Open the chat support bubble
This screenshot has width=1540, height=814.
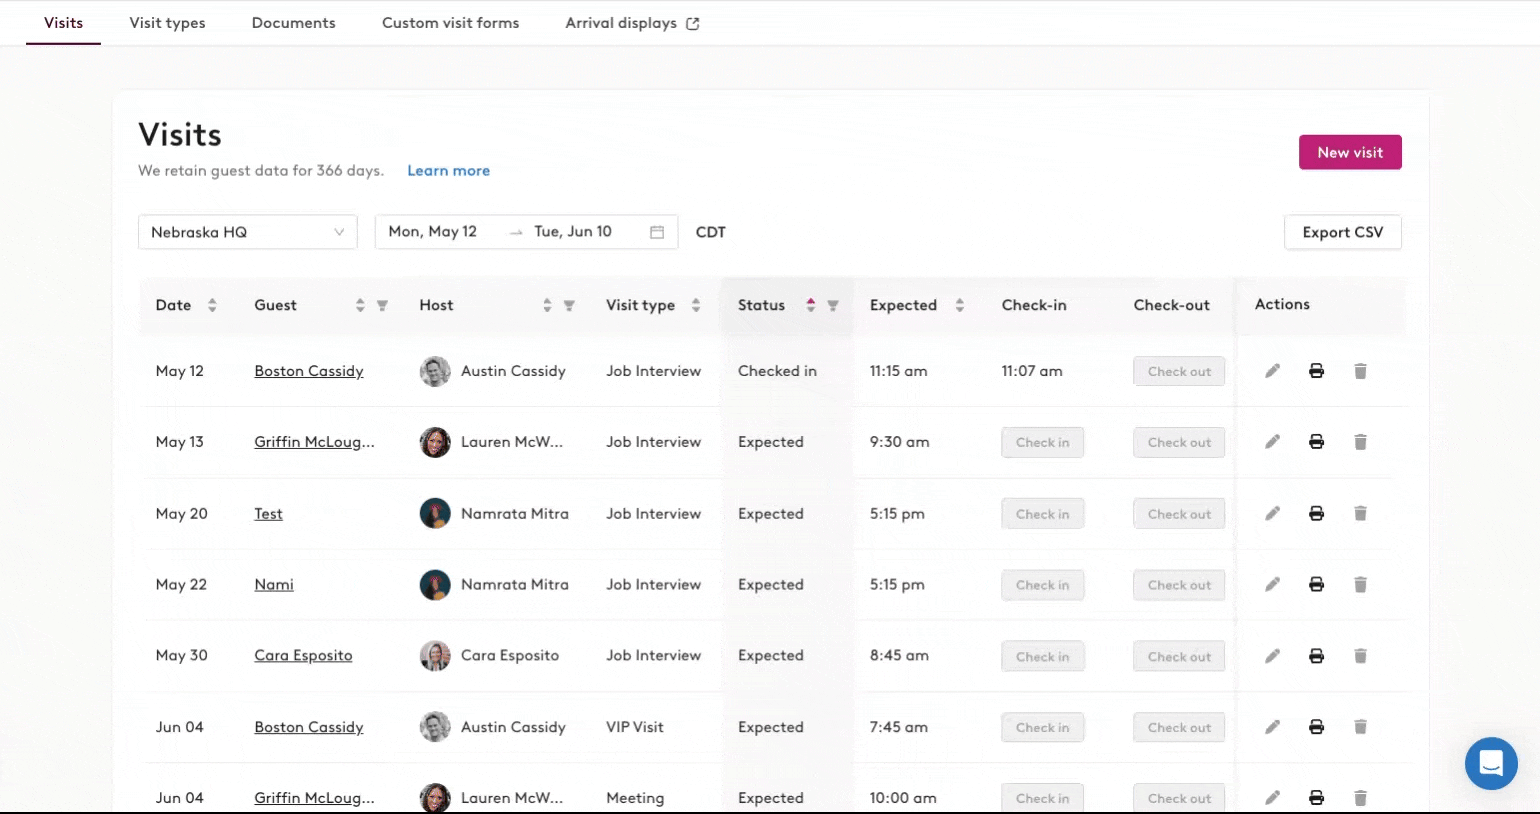tap(1491, 763)
